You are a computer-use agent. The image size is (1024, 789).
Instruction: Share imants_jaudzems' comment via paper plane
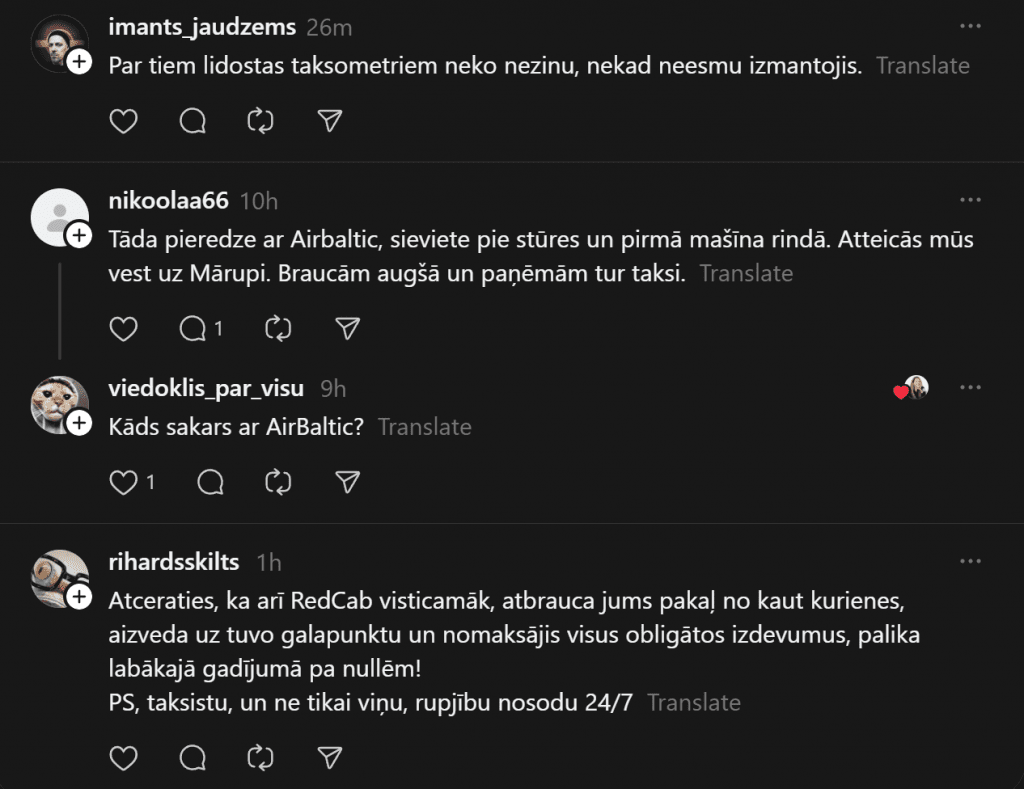click(x=330, y=121)
